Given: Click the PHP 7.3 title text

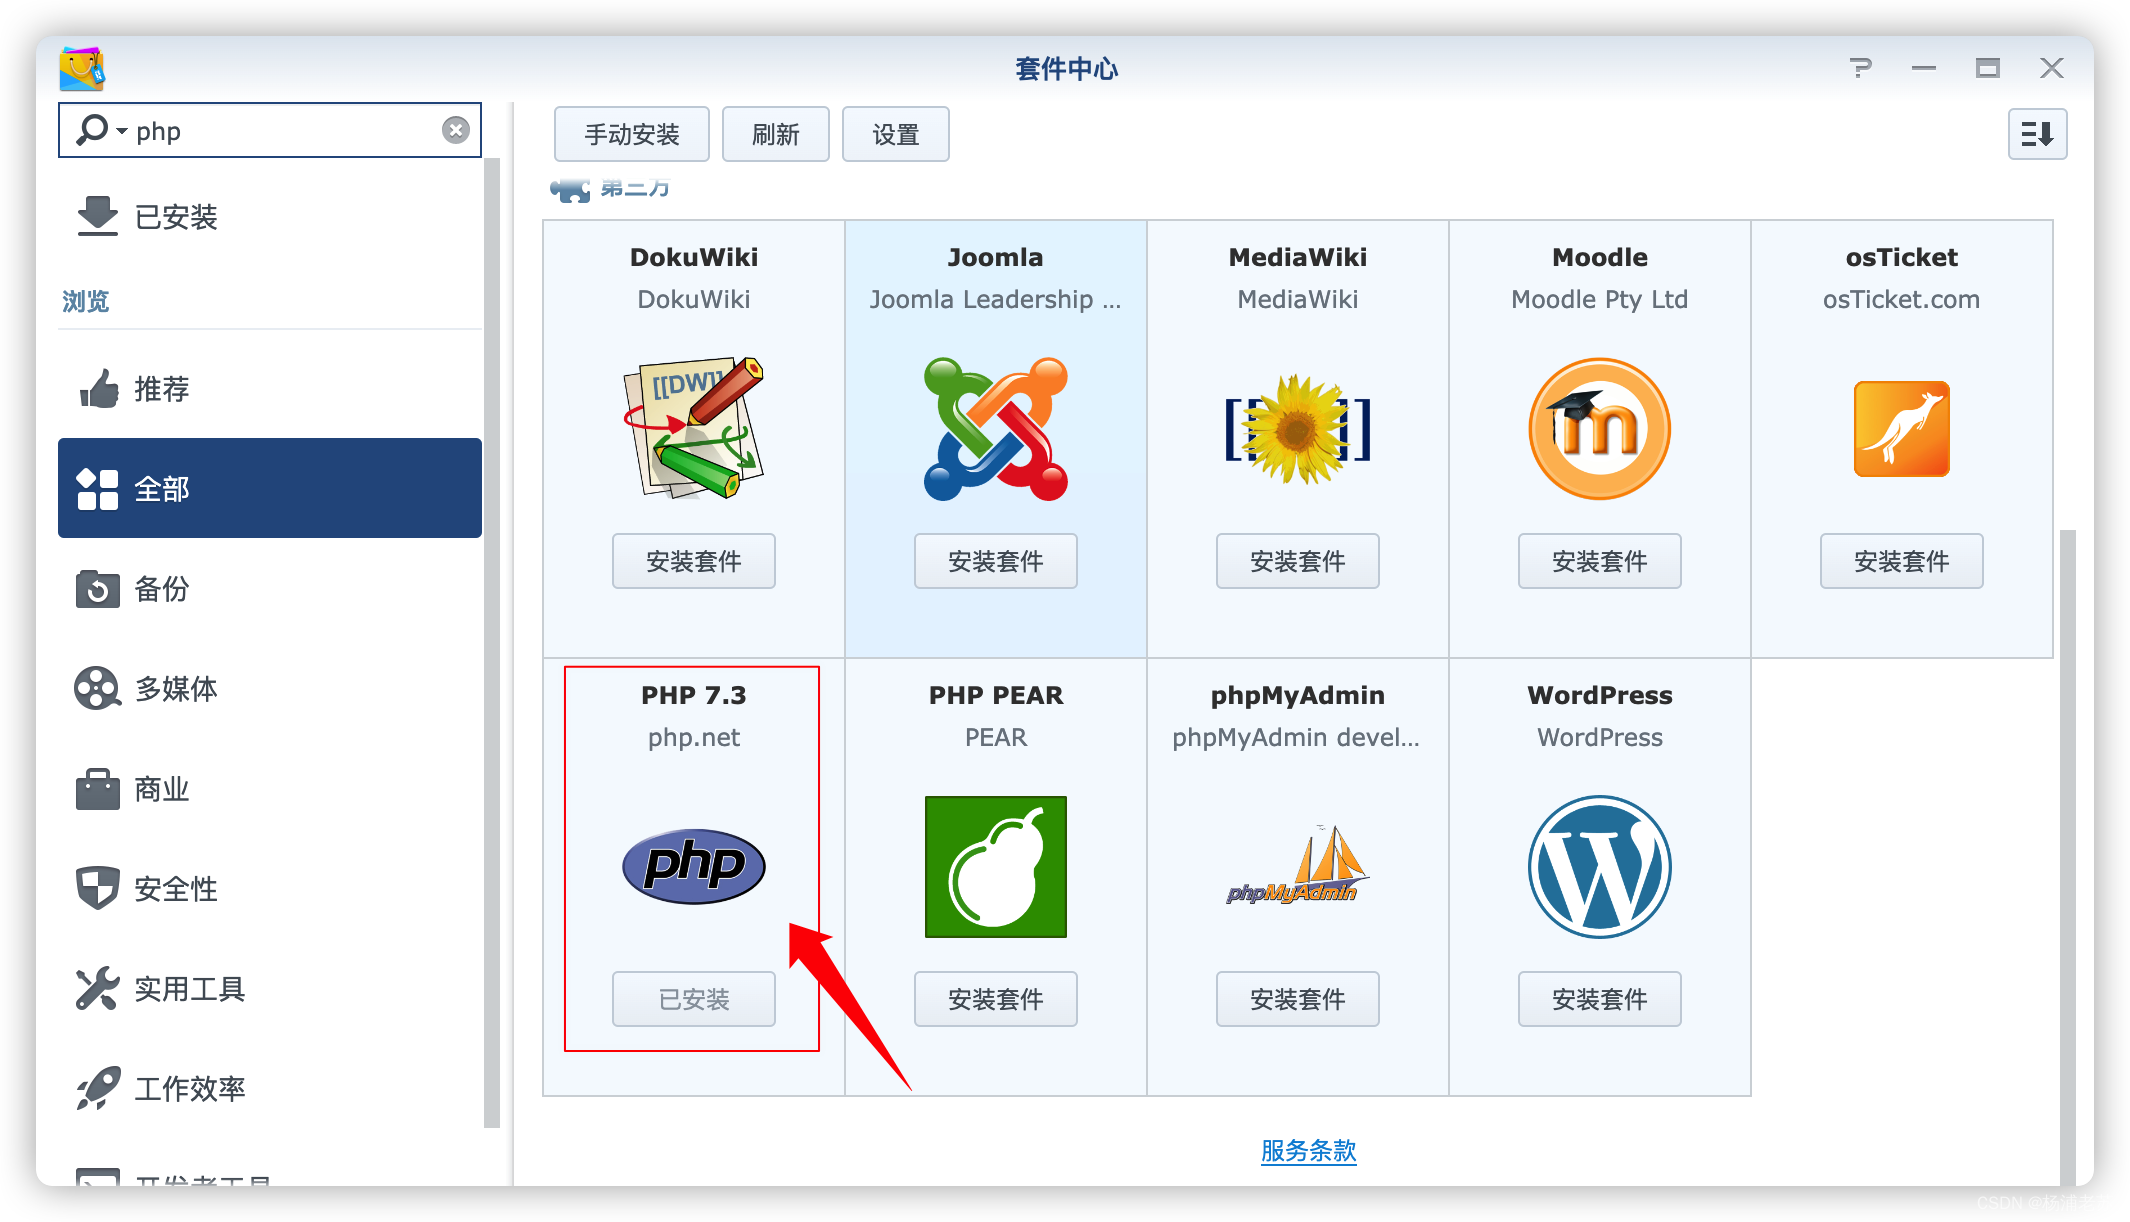Looking at the screenshot, I should pos(694,695).
